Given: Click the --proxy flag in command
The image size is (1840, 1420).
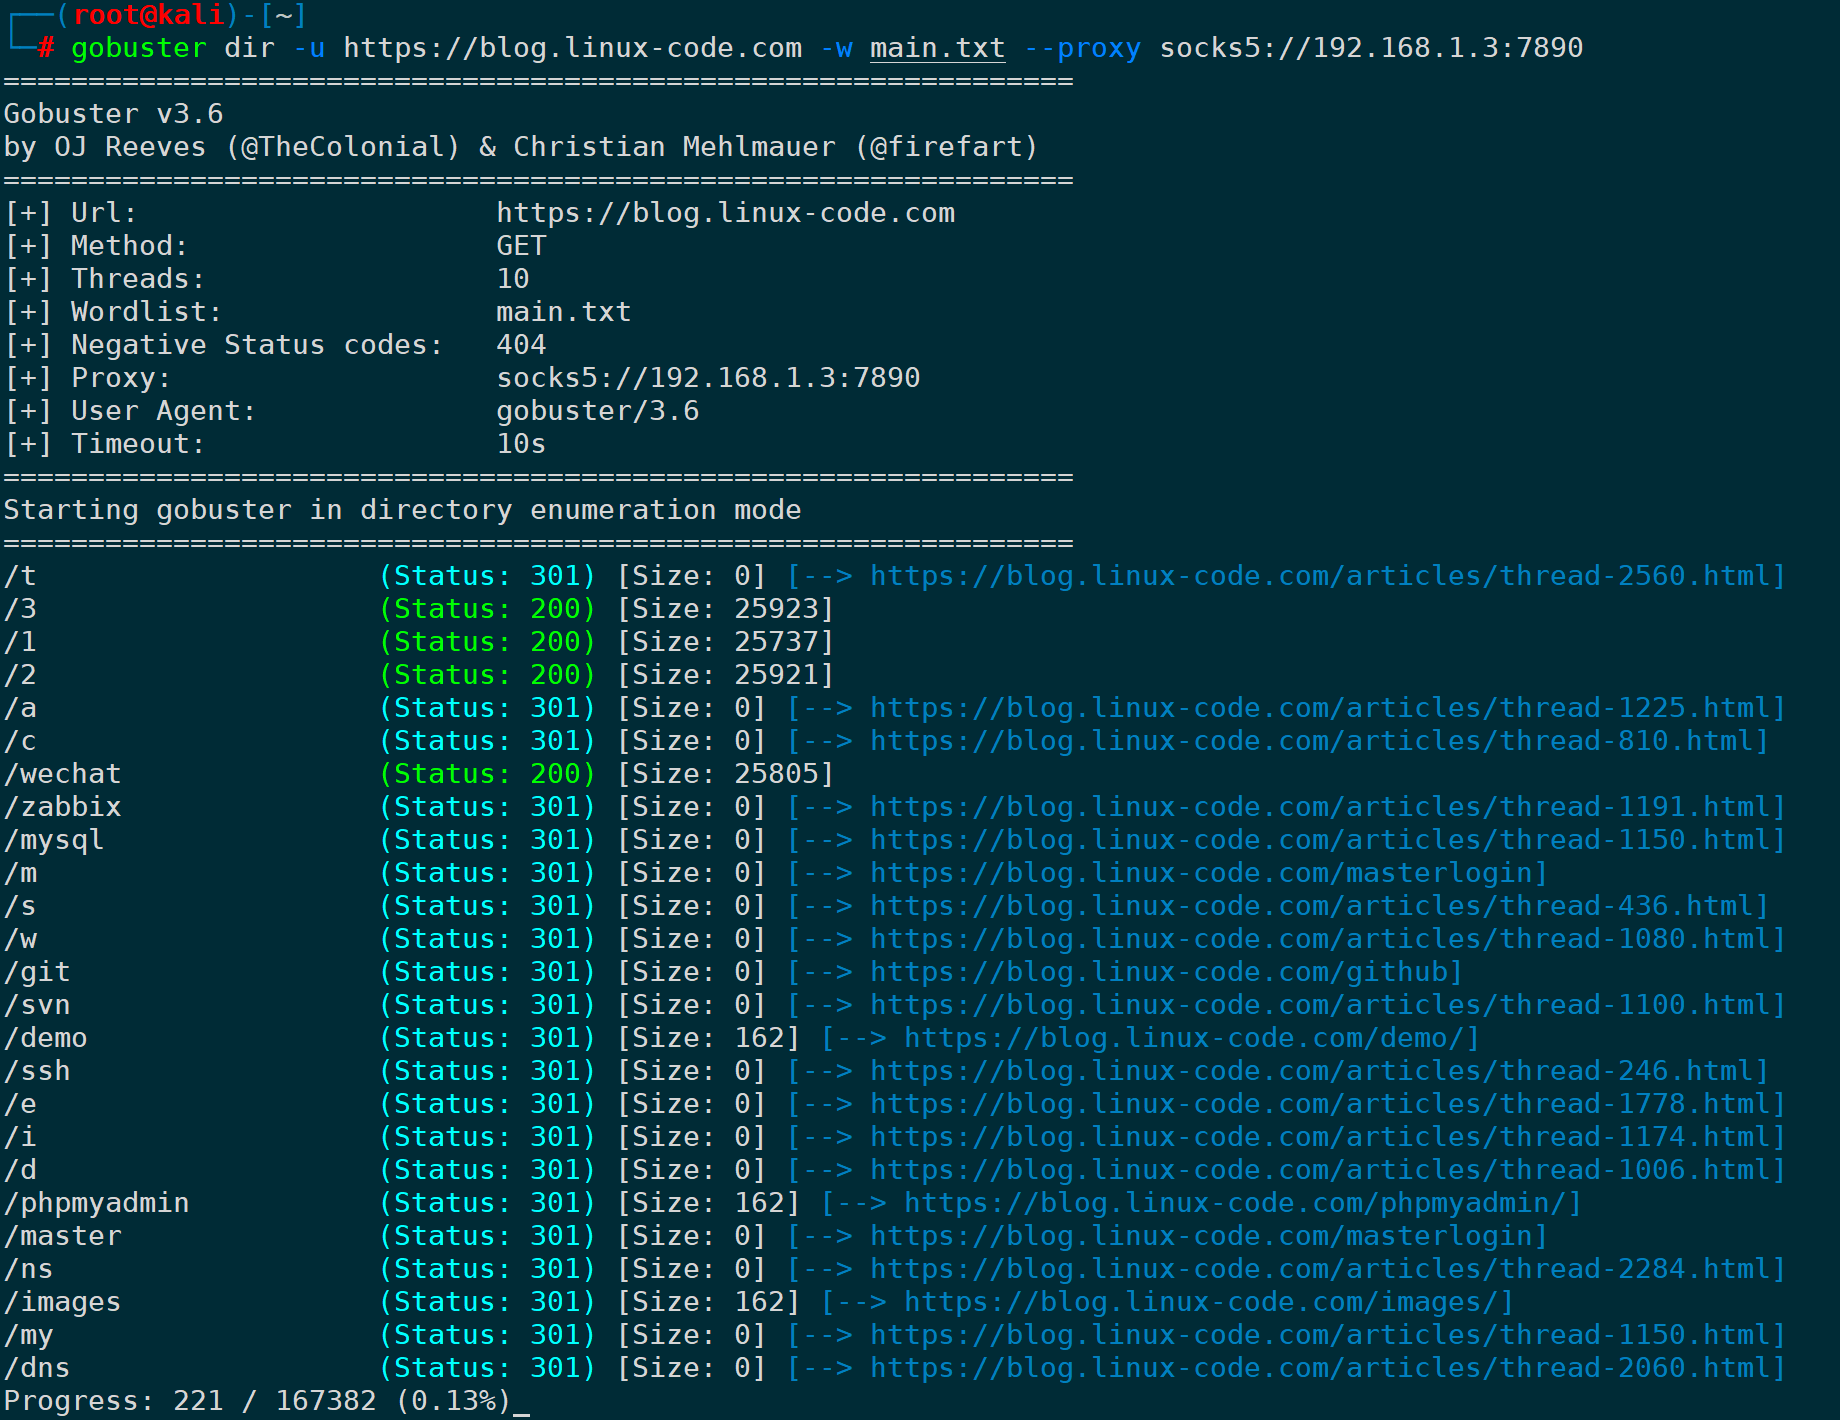Looking at the screenshot, I should [1082, 48].
